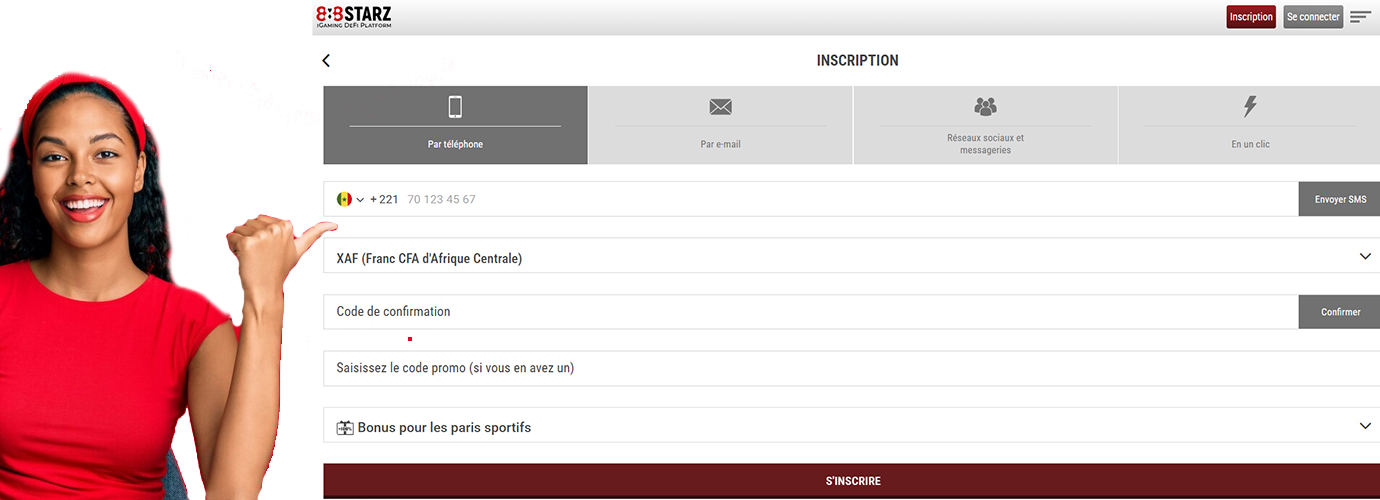The width and height of the screenshot is (1380, 500).
Task: Click the gift bonus icon
Action: (345, 428)
